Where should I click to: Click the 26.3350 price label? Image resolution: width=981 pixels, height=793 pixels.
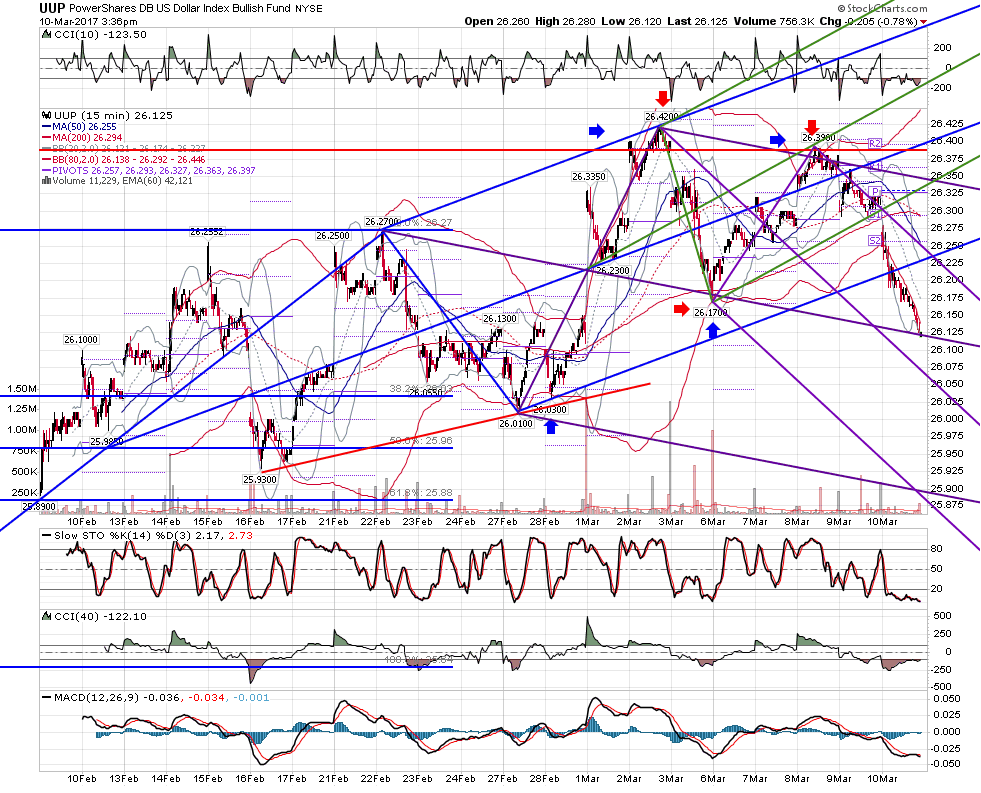click(x=589, y=177)
